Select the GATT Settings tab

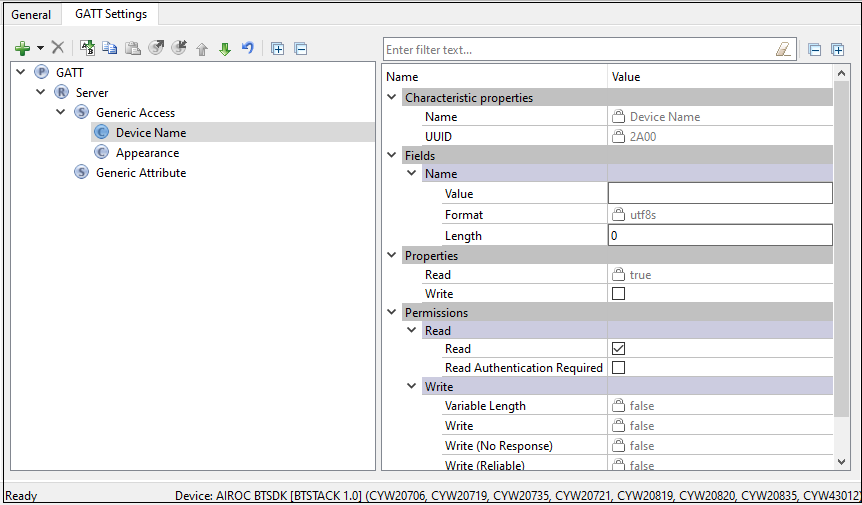[111, 14]
